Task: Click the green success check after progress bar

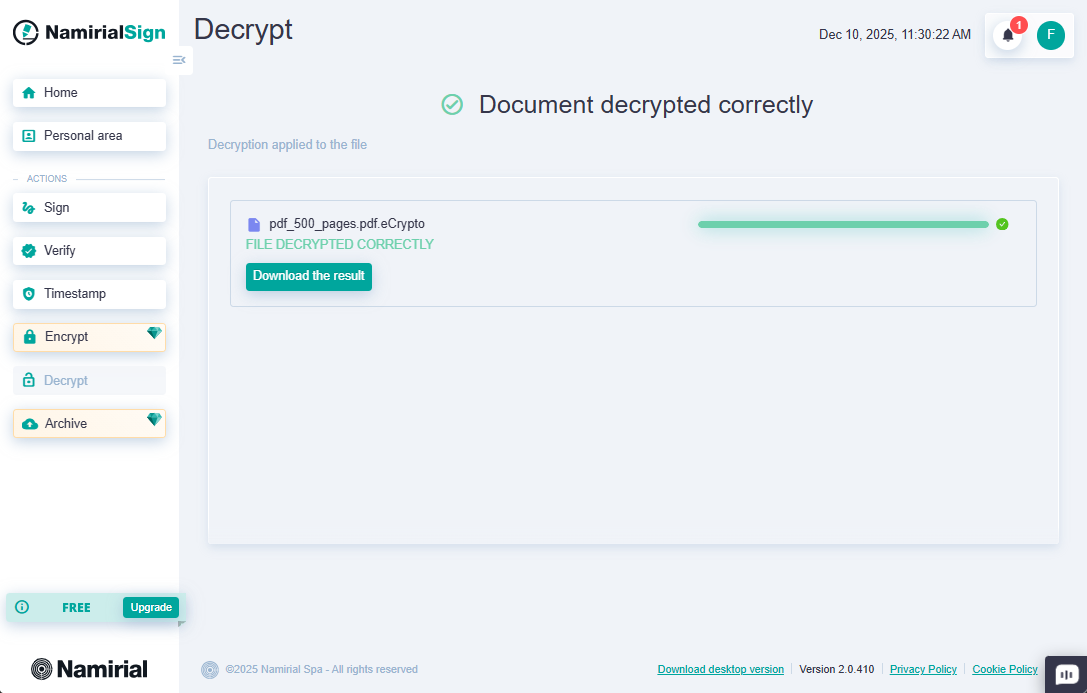Action: tap(1002, 224)
